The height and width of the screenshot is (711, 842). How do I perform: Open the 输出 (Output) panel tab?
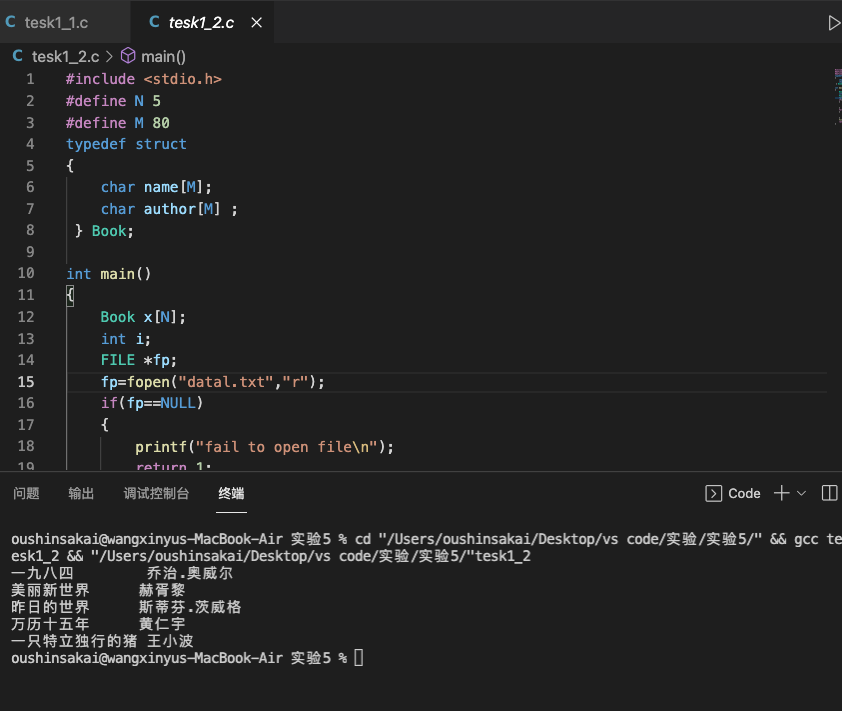click(81, 493)
